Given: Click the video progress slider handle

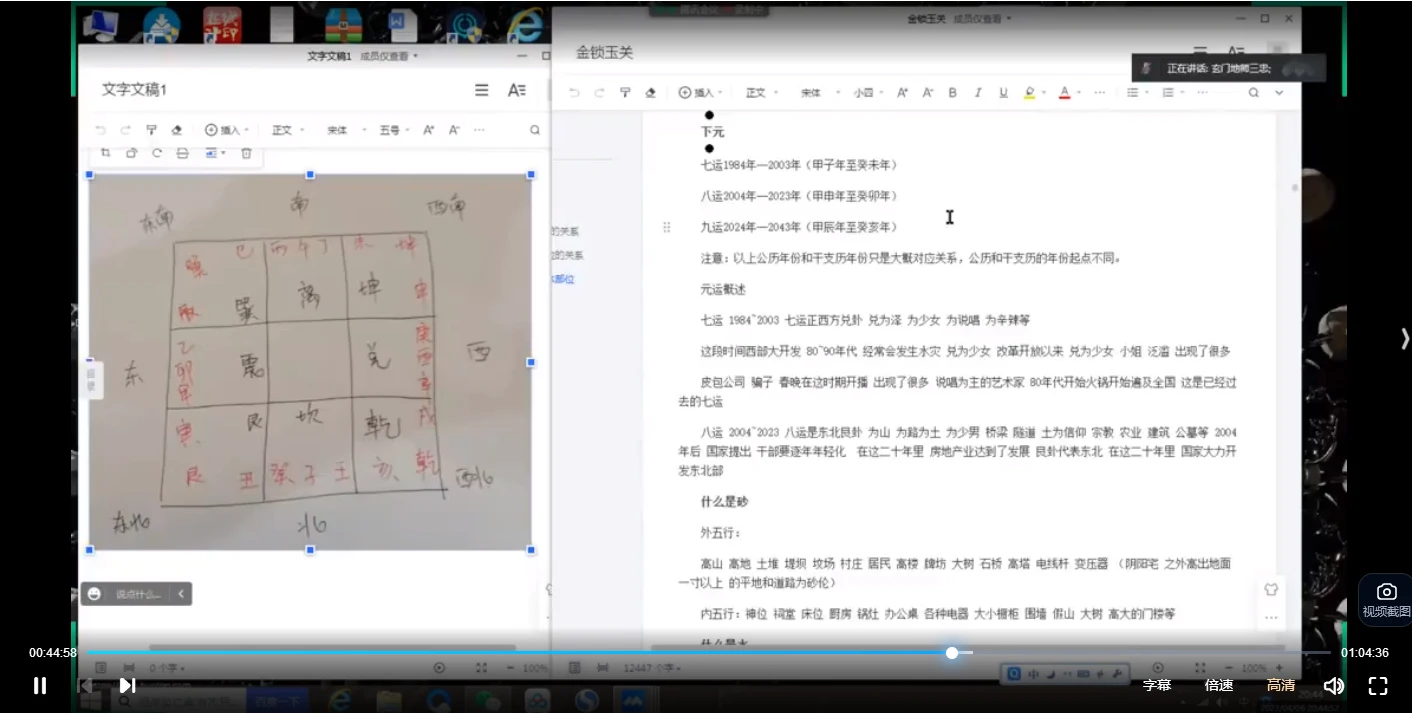Looking at the screenshot, I should coord(952,653).
